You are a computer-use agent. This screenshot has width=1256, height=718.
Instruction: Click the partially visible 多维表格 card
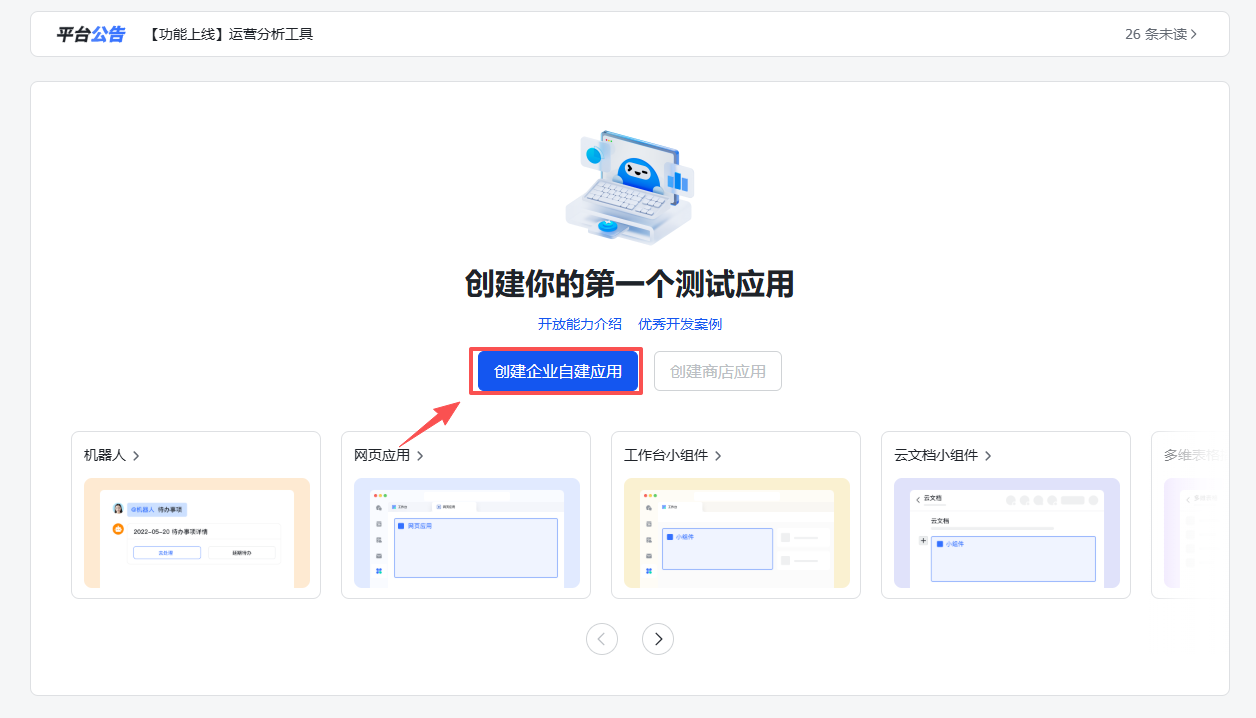click(x=1210, y=515)
